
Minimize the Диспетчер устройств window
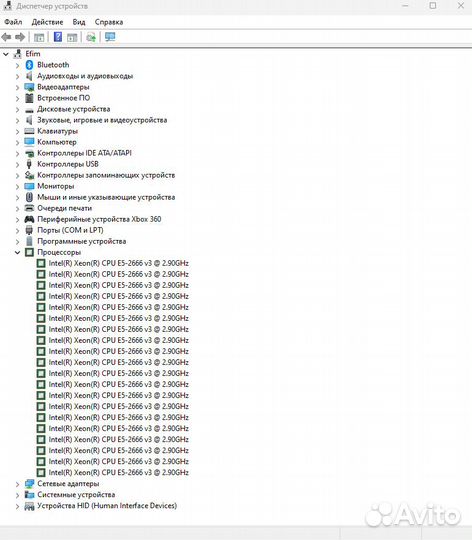point(405,6)
